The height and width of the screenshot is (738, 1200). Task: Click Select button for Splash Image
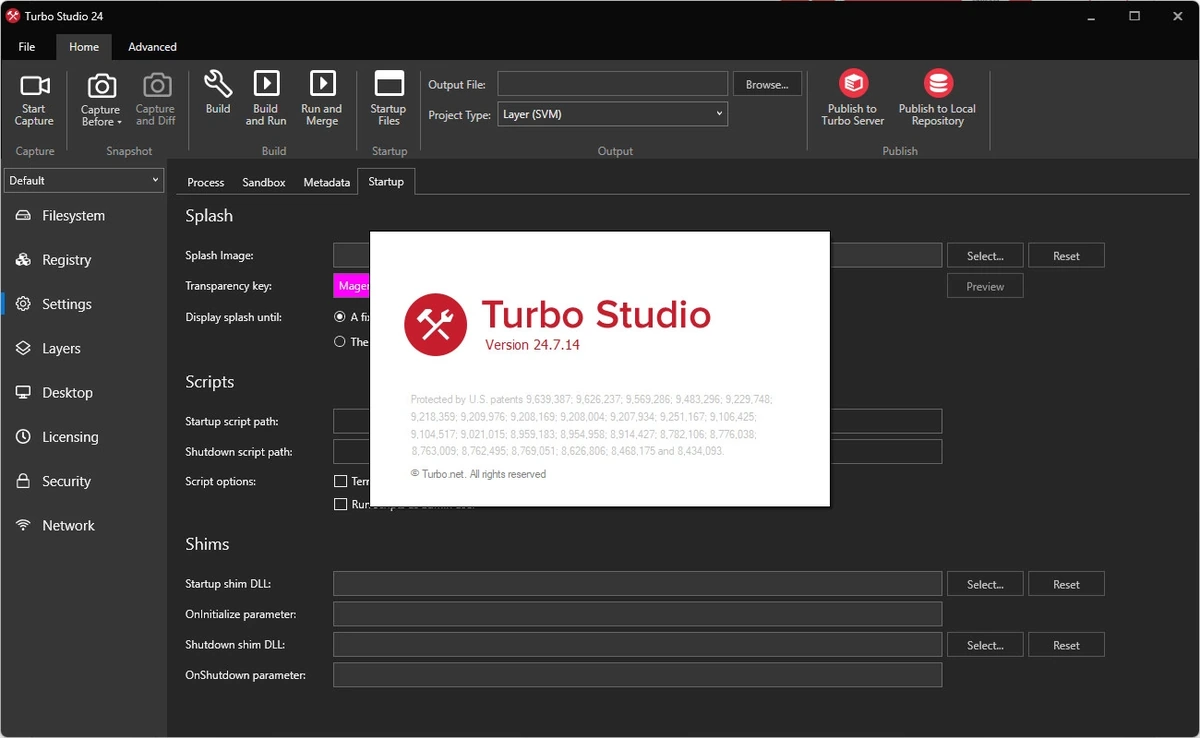tap(985, 256)
